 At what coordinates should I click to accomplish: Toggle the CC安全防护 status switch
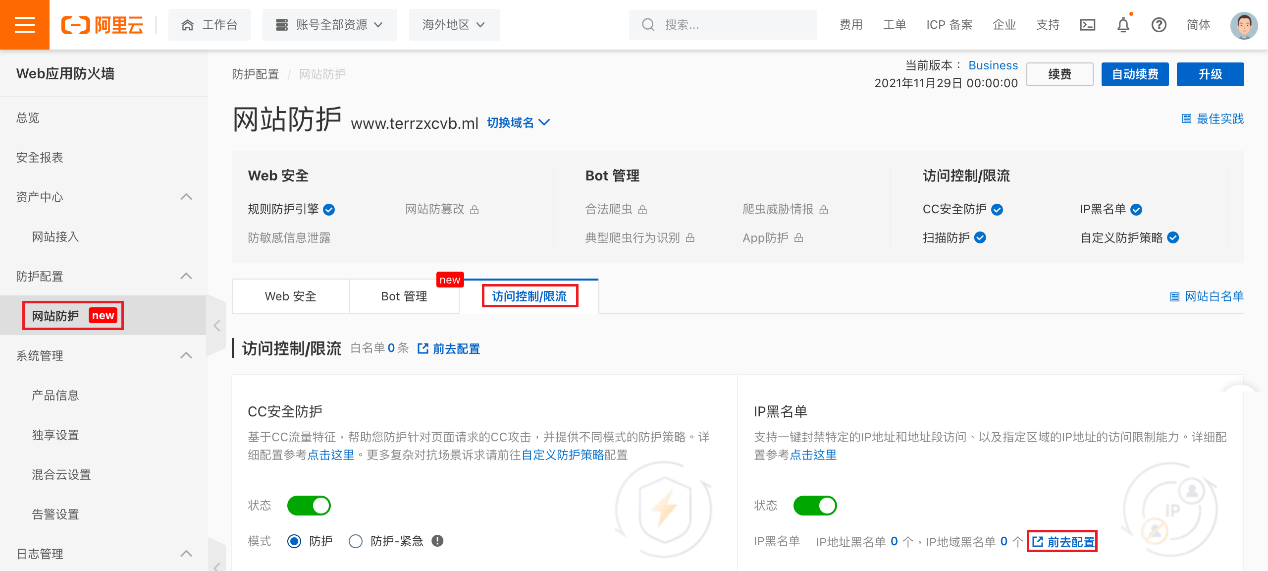tap(308, 505)
